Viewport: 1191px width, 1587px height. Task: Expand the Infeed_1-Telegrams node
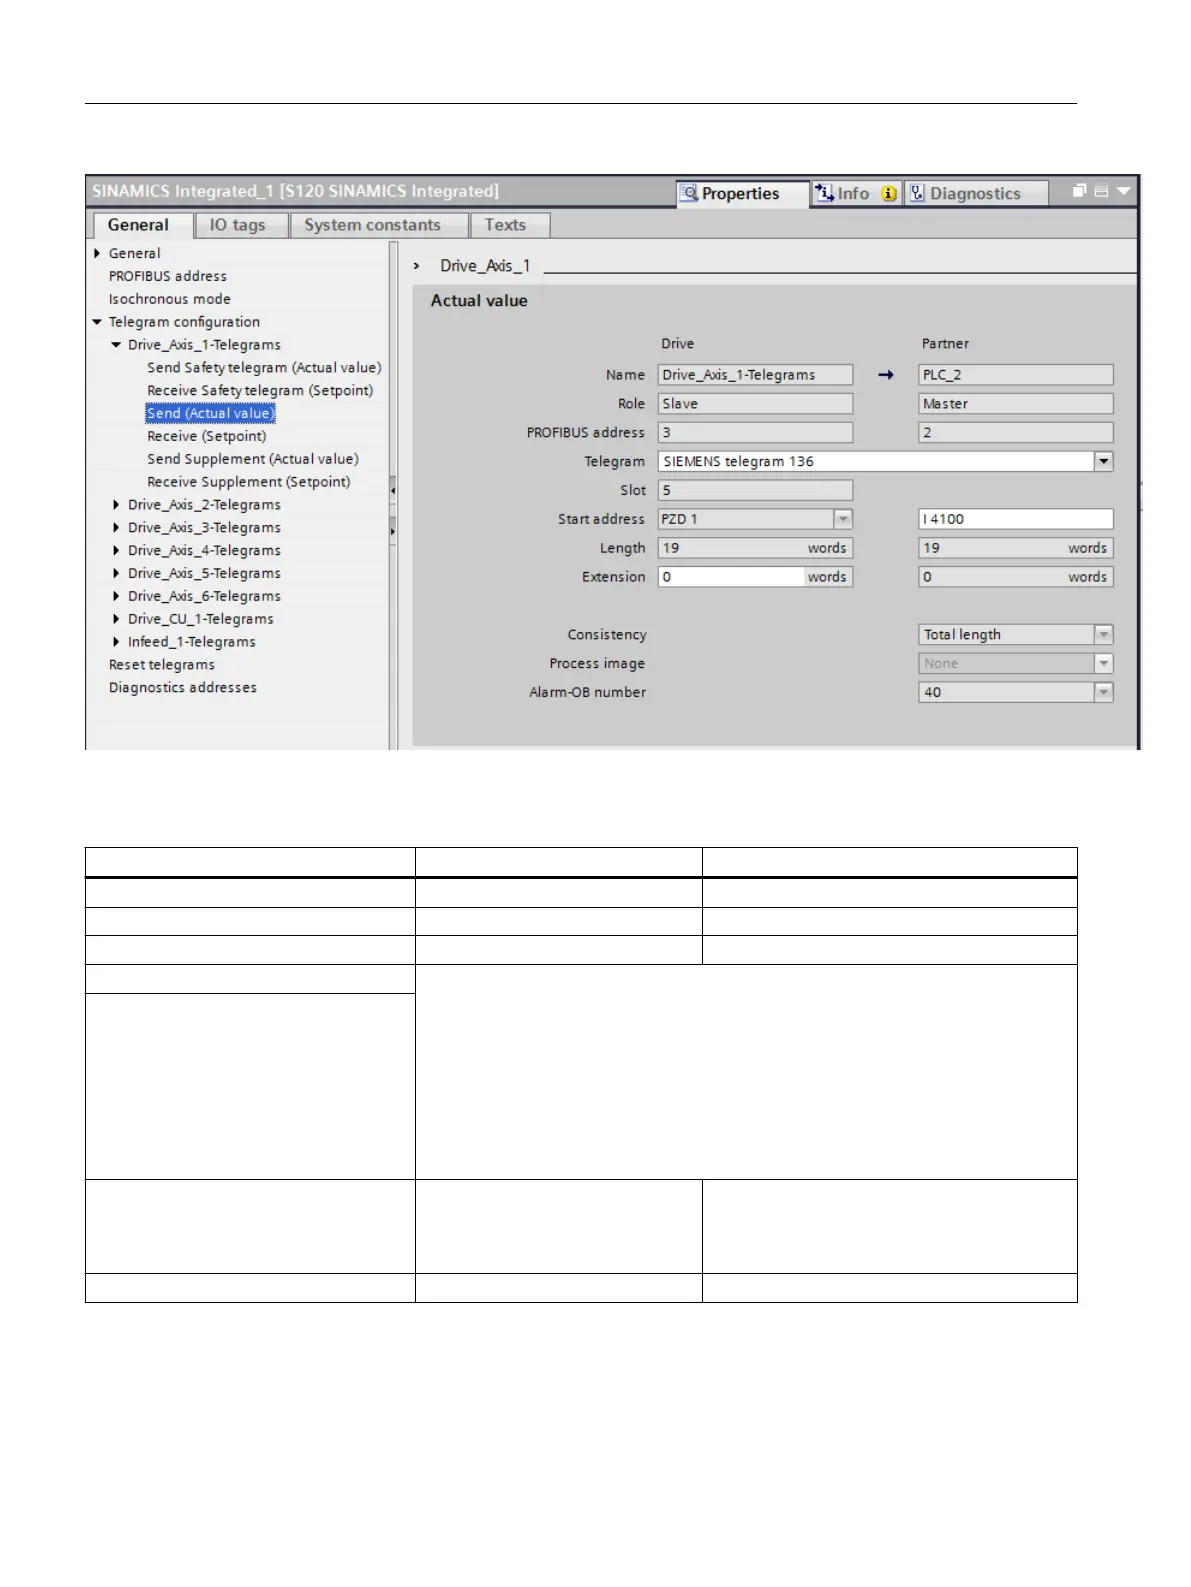(x=116, y=642)
